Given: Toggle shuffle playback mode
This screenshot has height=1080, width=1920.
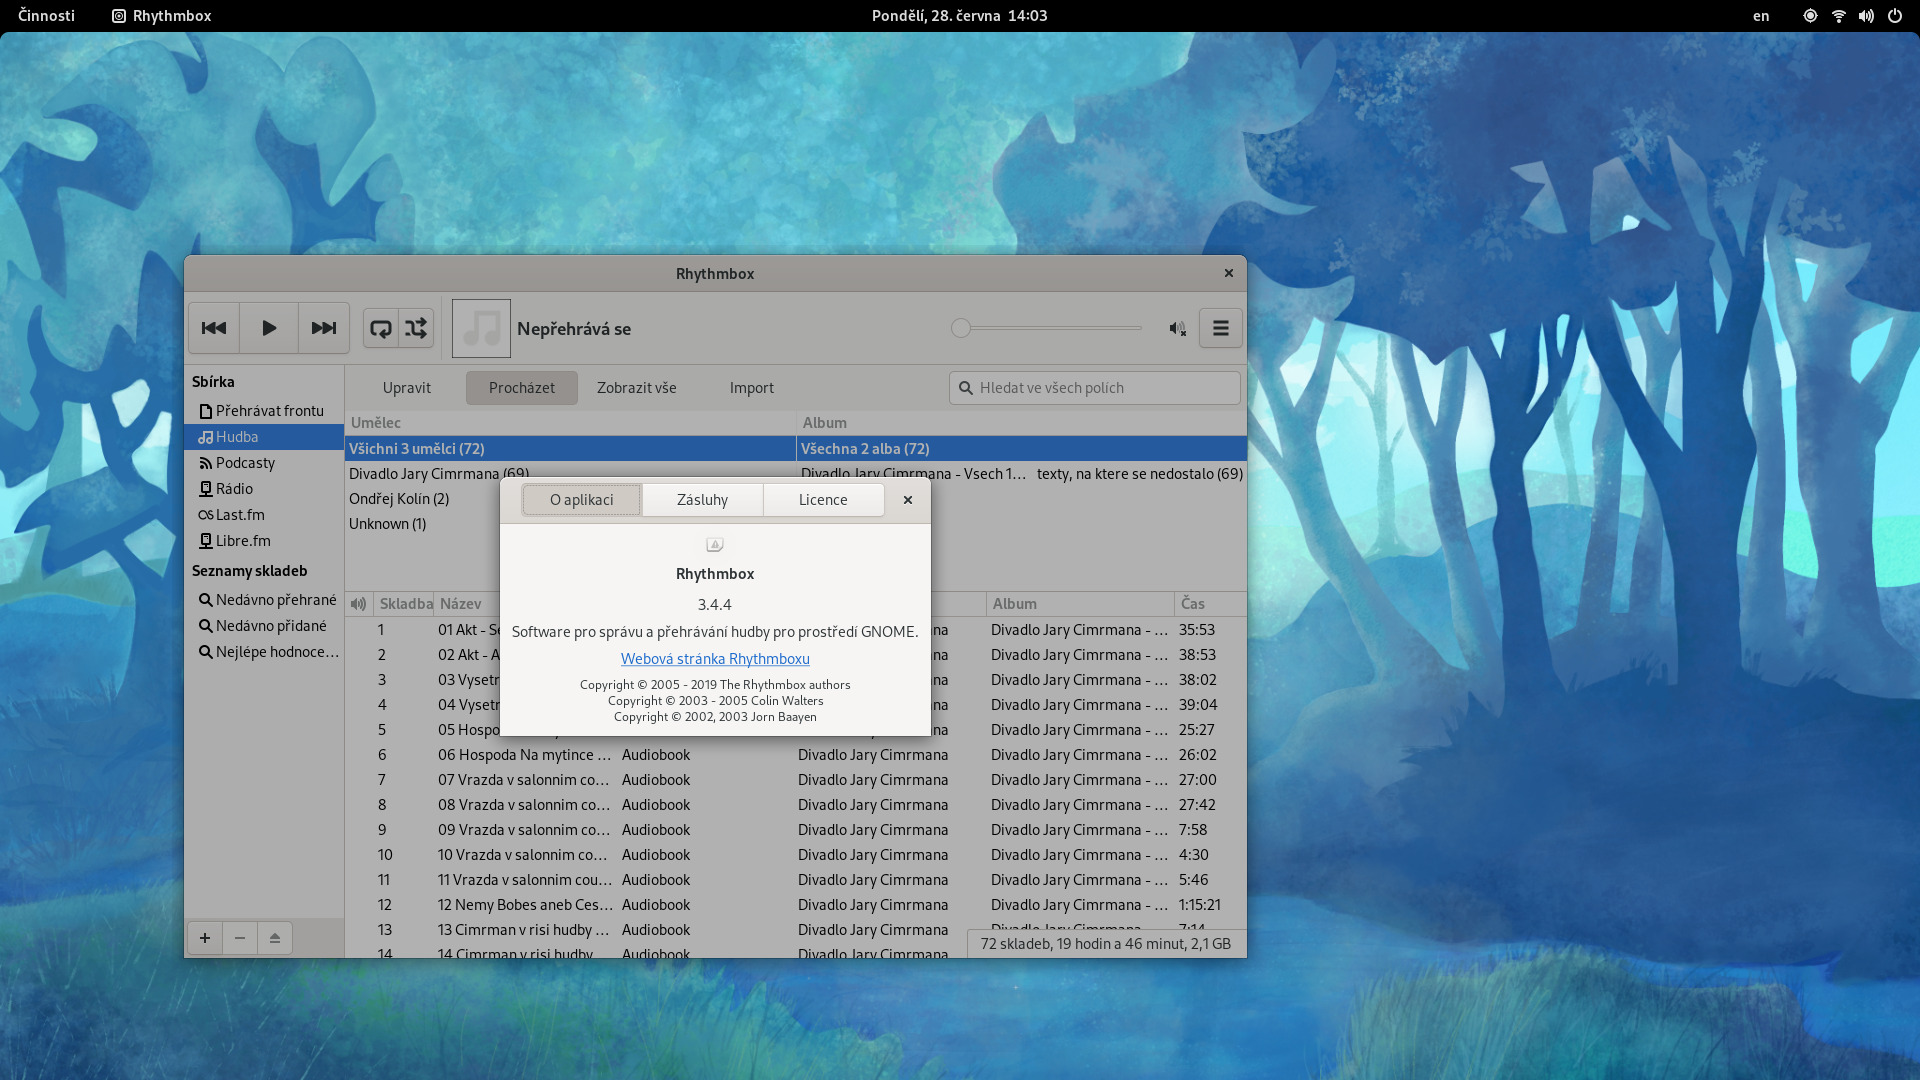Looking at the screenshot, I should (x=416, y=328).
